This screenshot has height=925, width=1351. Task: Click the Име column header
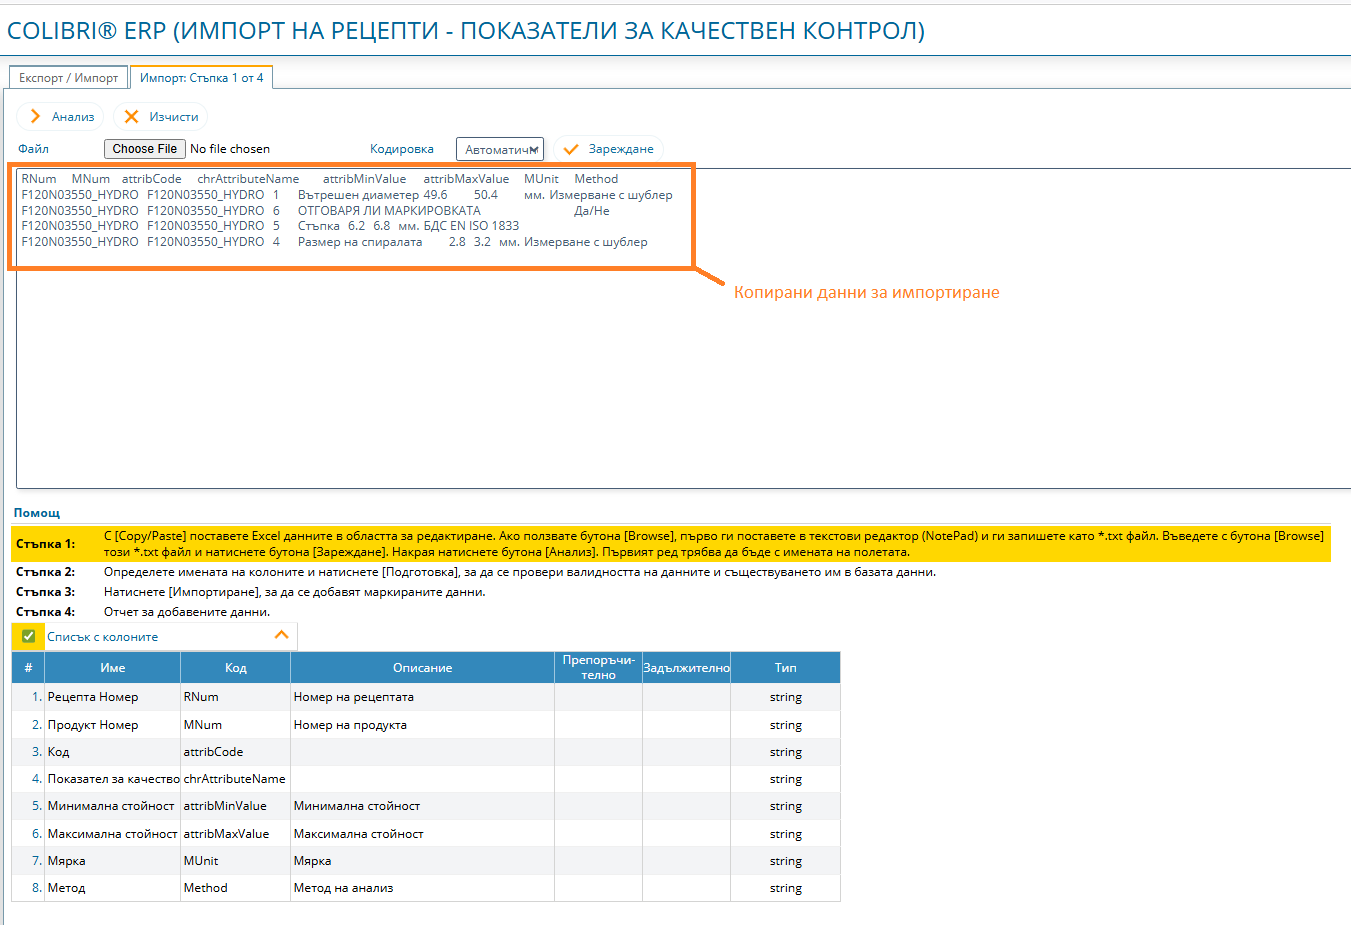(113, 667)
